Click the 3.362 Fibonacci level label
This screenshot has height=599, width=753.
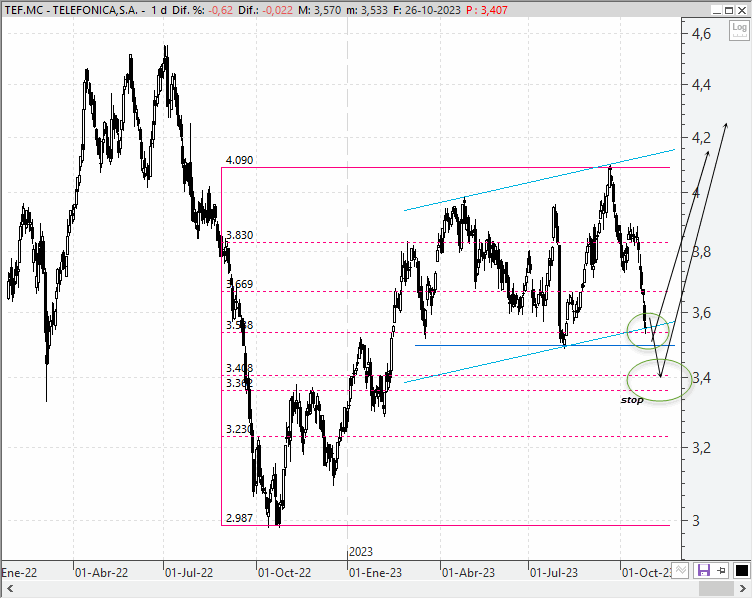click(239, 383)
